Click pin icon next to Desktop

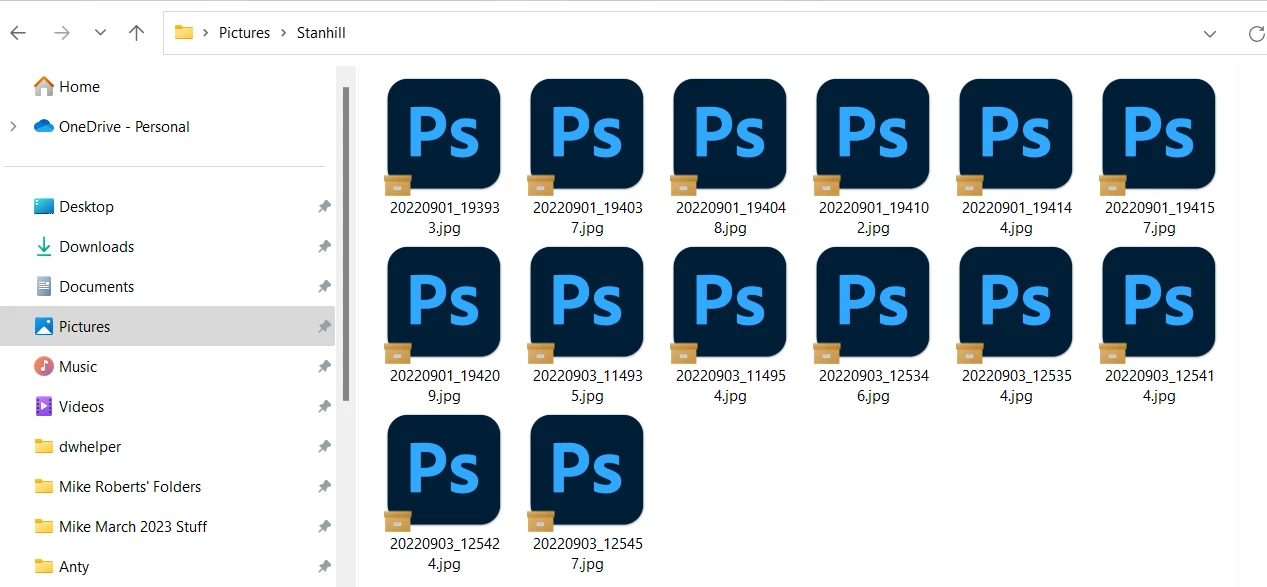[x=324, y=207]
